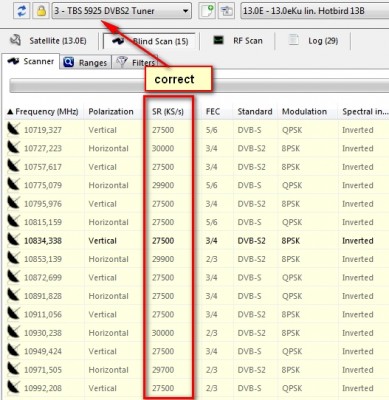Open the RF Scan tab
The height and width of the screenshot is (400, 389).
click(238, 41)
